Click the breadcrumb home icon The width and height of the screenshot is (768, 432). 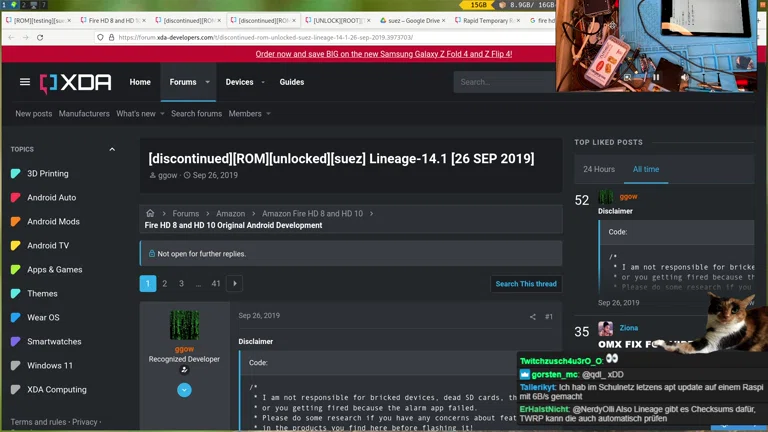click(151, 213)
